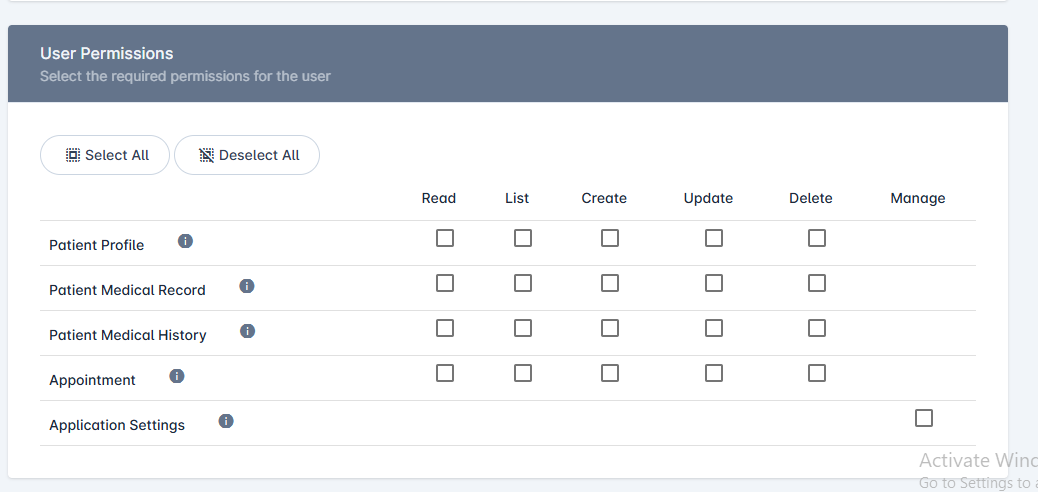Viewport: 1038px width, 492px height.
Task: Show Patient Medical History info tooltip icon
Action: point(248,331)
